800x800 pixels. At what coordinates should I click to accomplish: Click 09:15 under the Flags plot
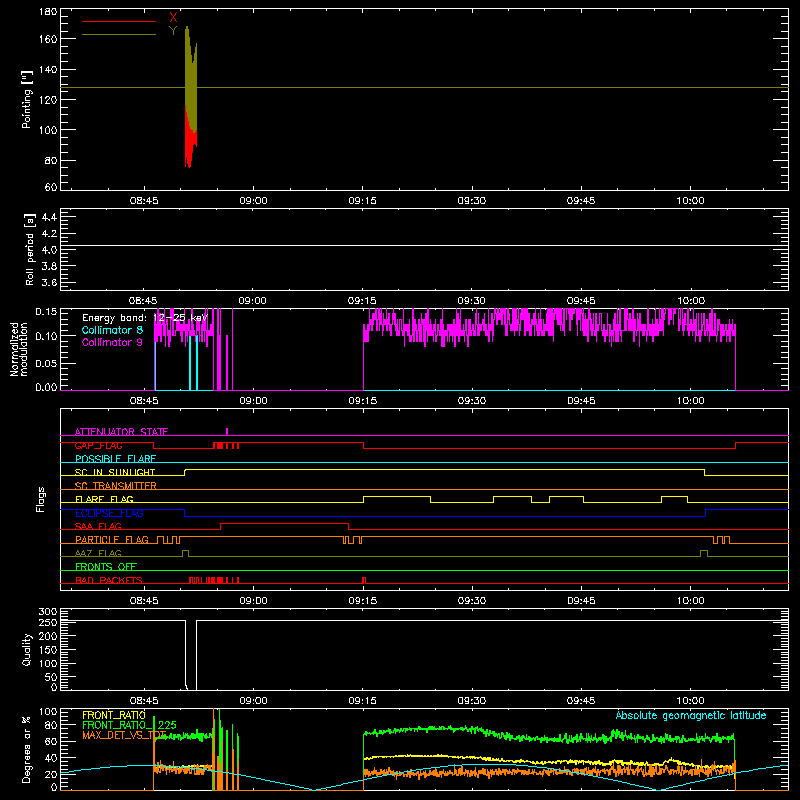362,601
